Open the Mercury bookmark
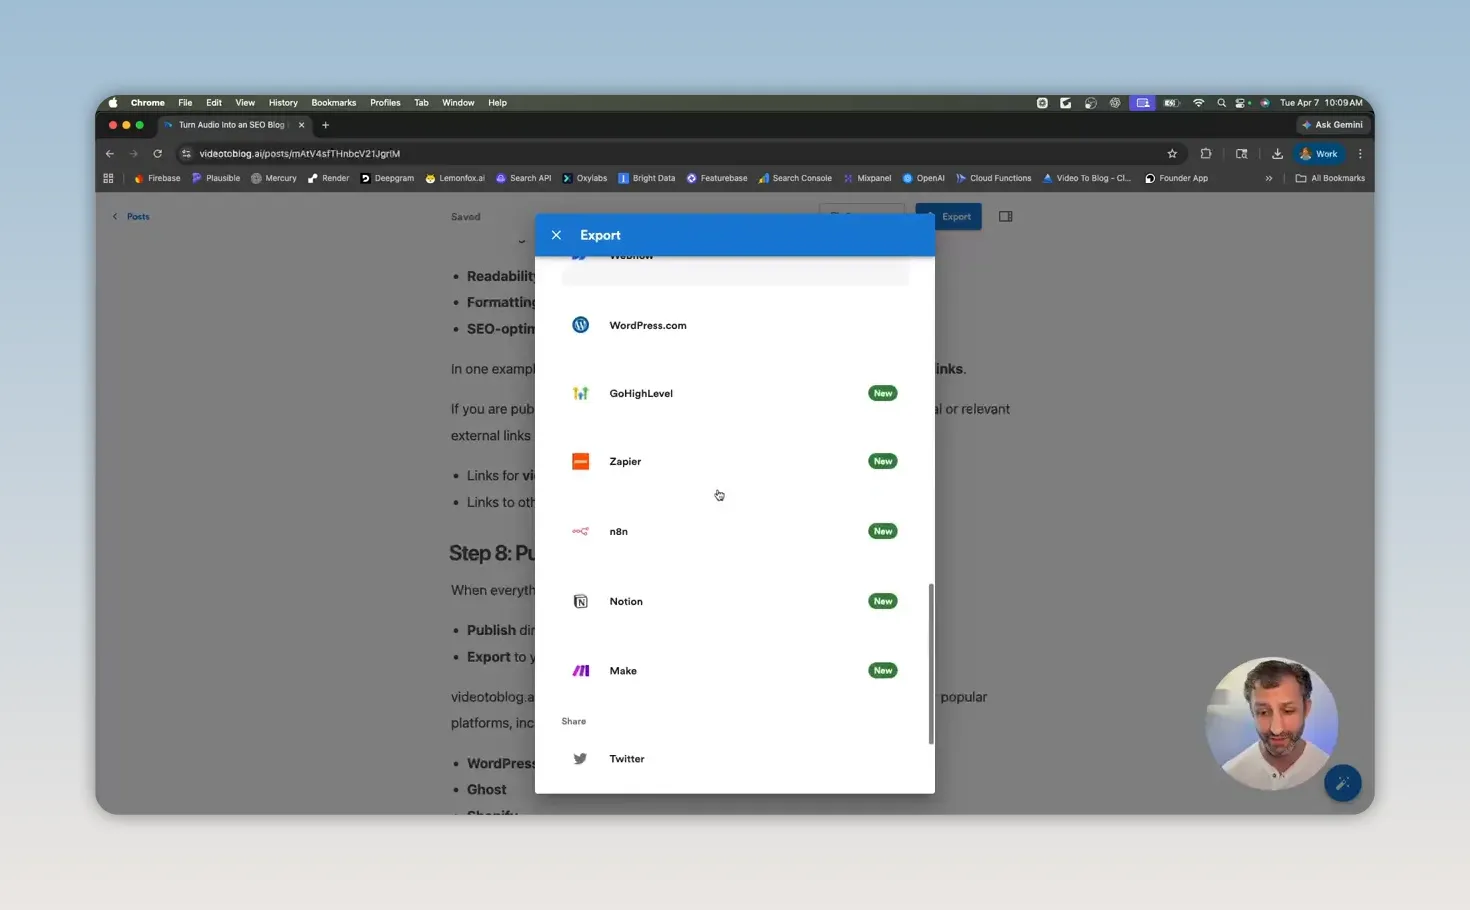Screen dimensions: 1470x910 click(274, 178)
